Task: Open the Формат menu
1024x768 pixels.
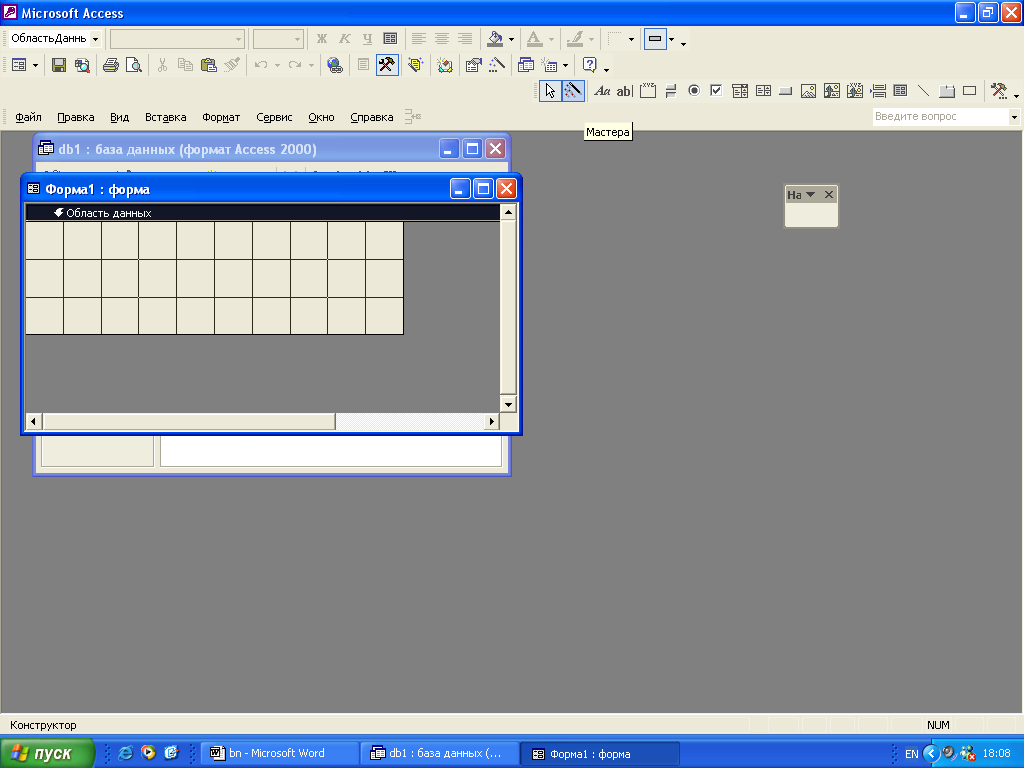Action: point(221,118)
